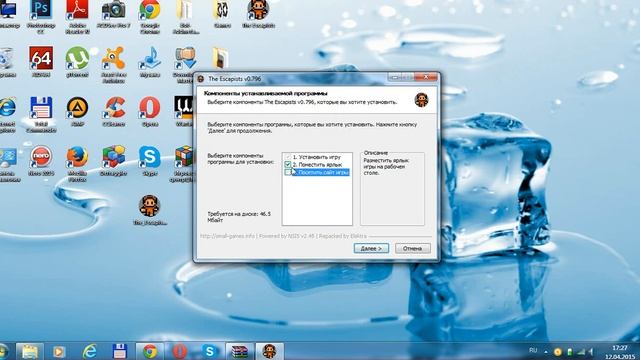Toggle the '2. Поместить ярлык' checkbox

288,164
